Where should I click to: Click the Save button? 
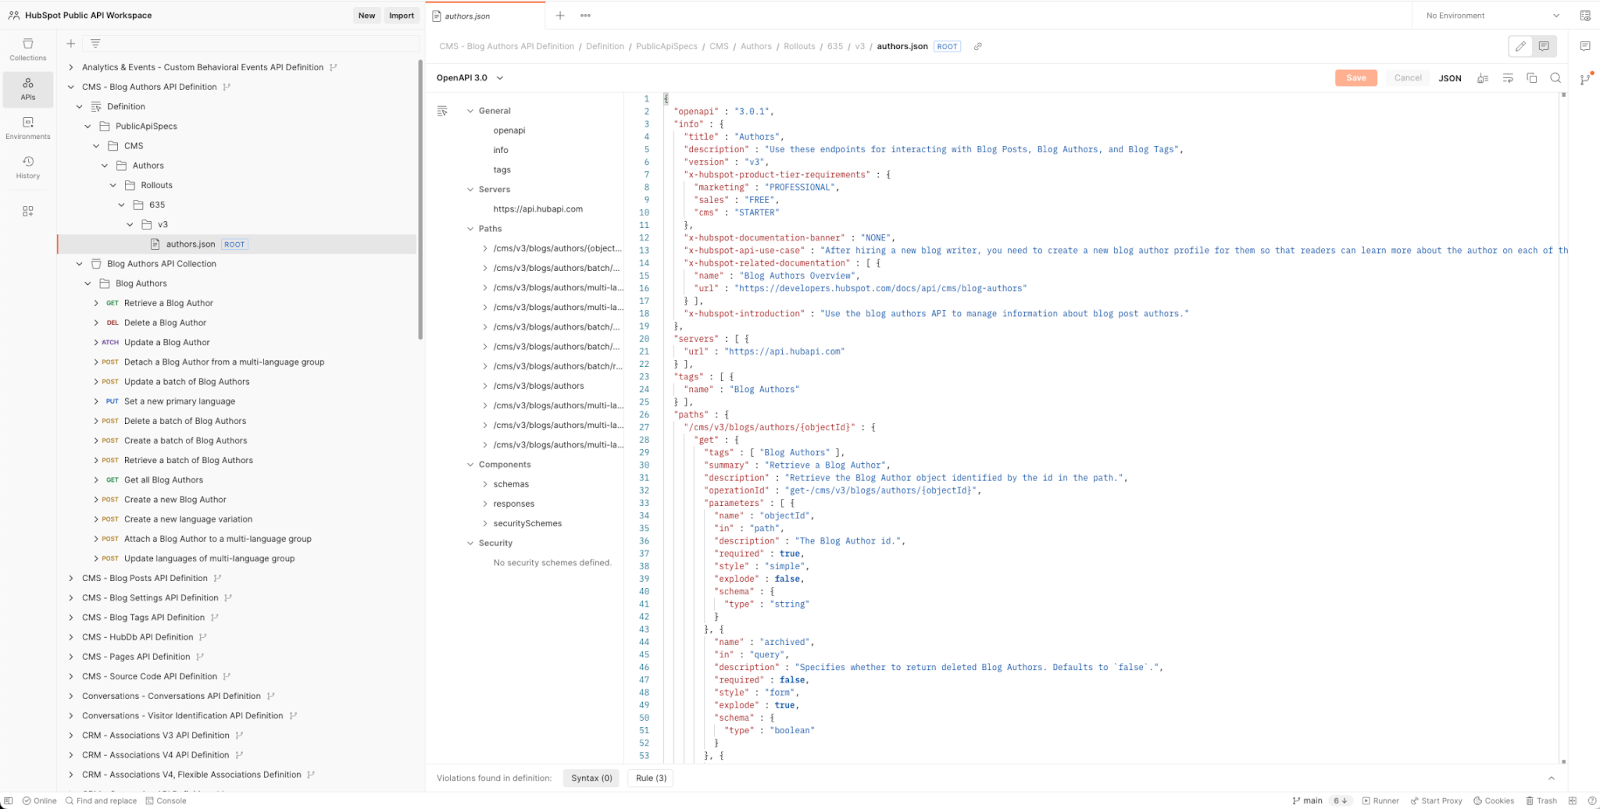point(1356,78)
